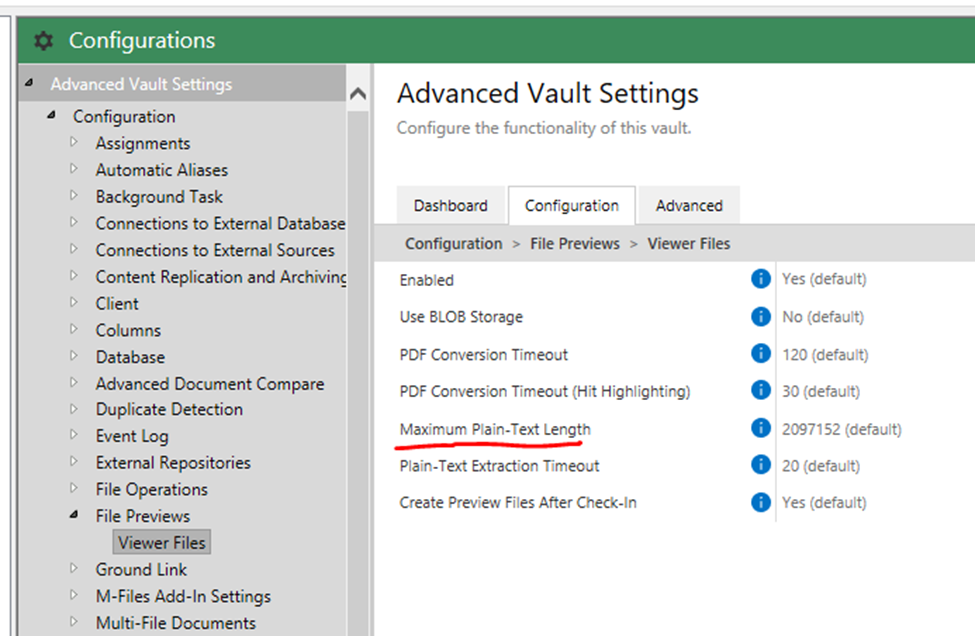Image resolution: width=975 pixels, height=636 pixels.
Task: Select Automatic Aliases in the tree
Action: (162, 170)
